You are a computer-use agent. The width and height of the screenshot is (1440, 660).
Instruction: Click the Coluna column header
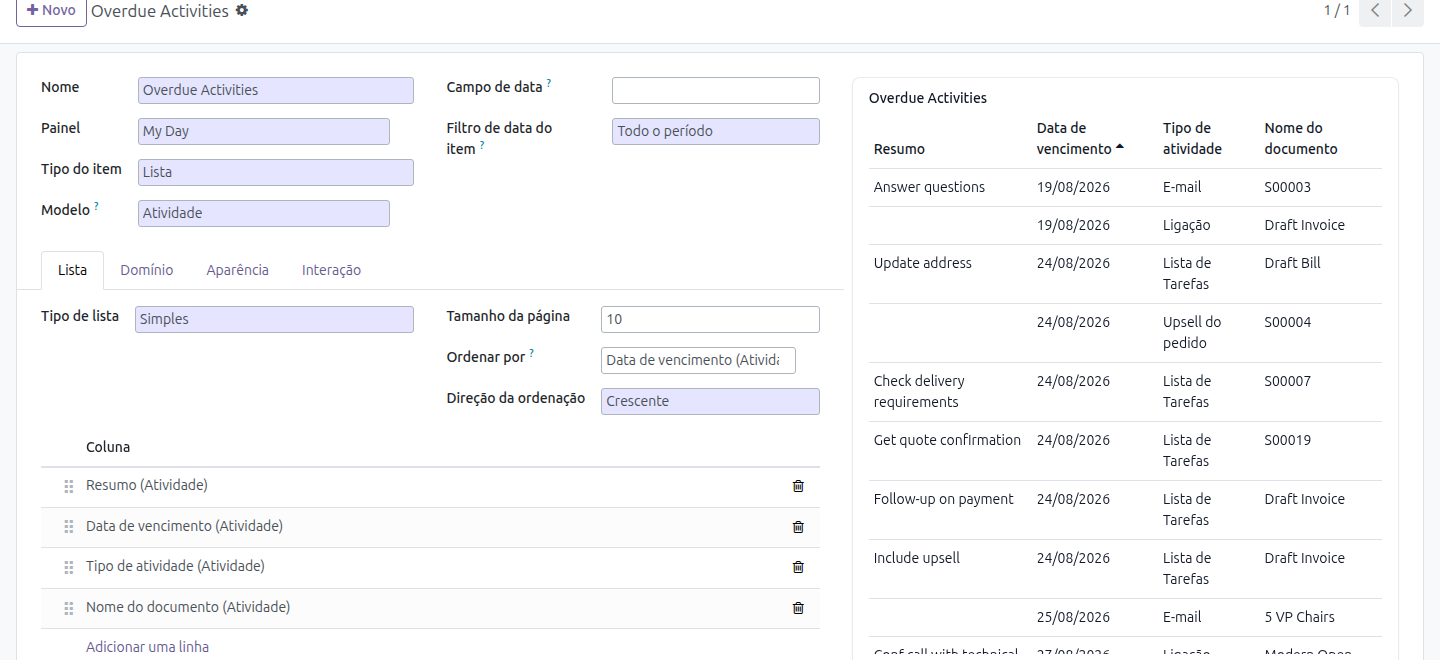[x=108, y=447]
